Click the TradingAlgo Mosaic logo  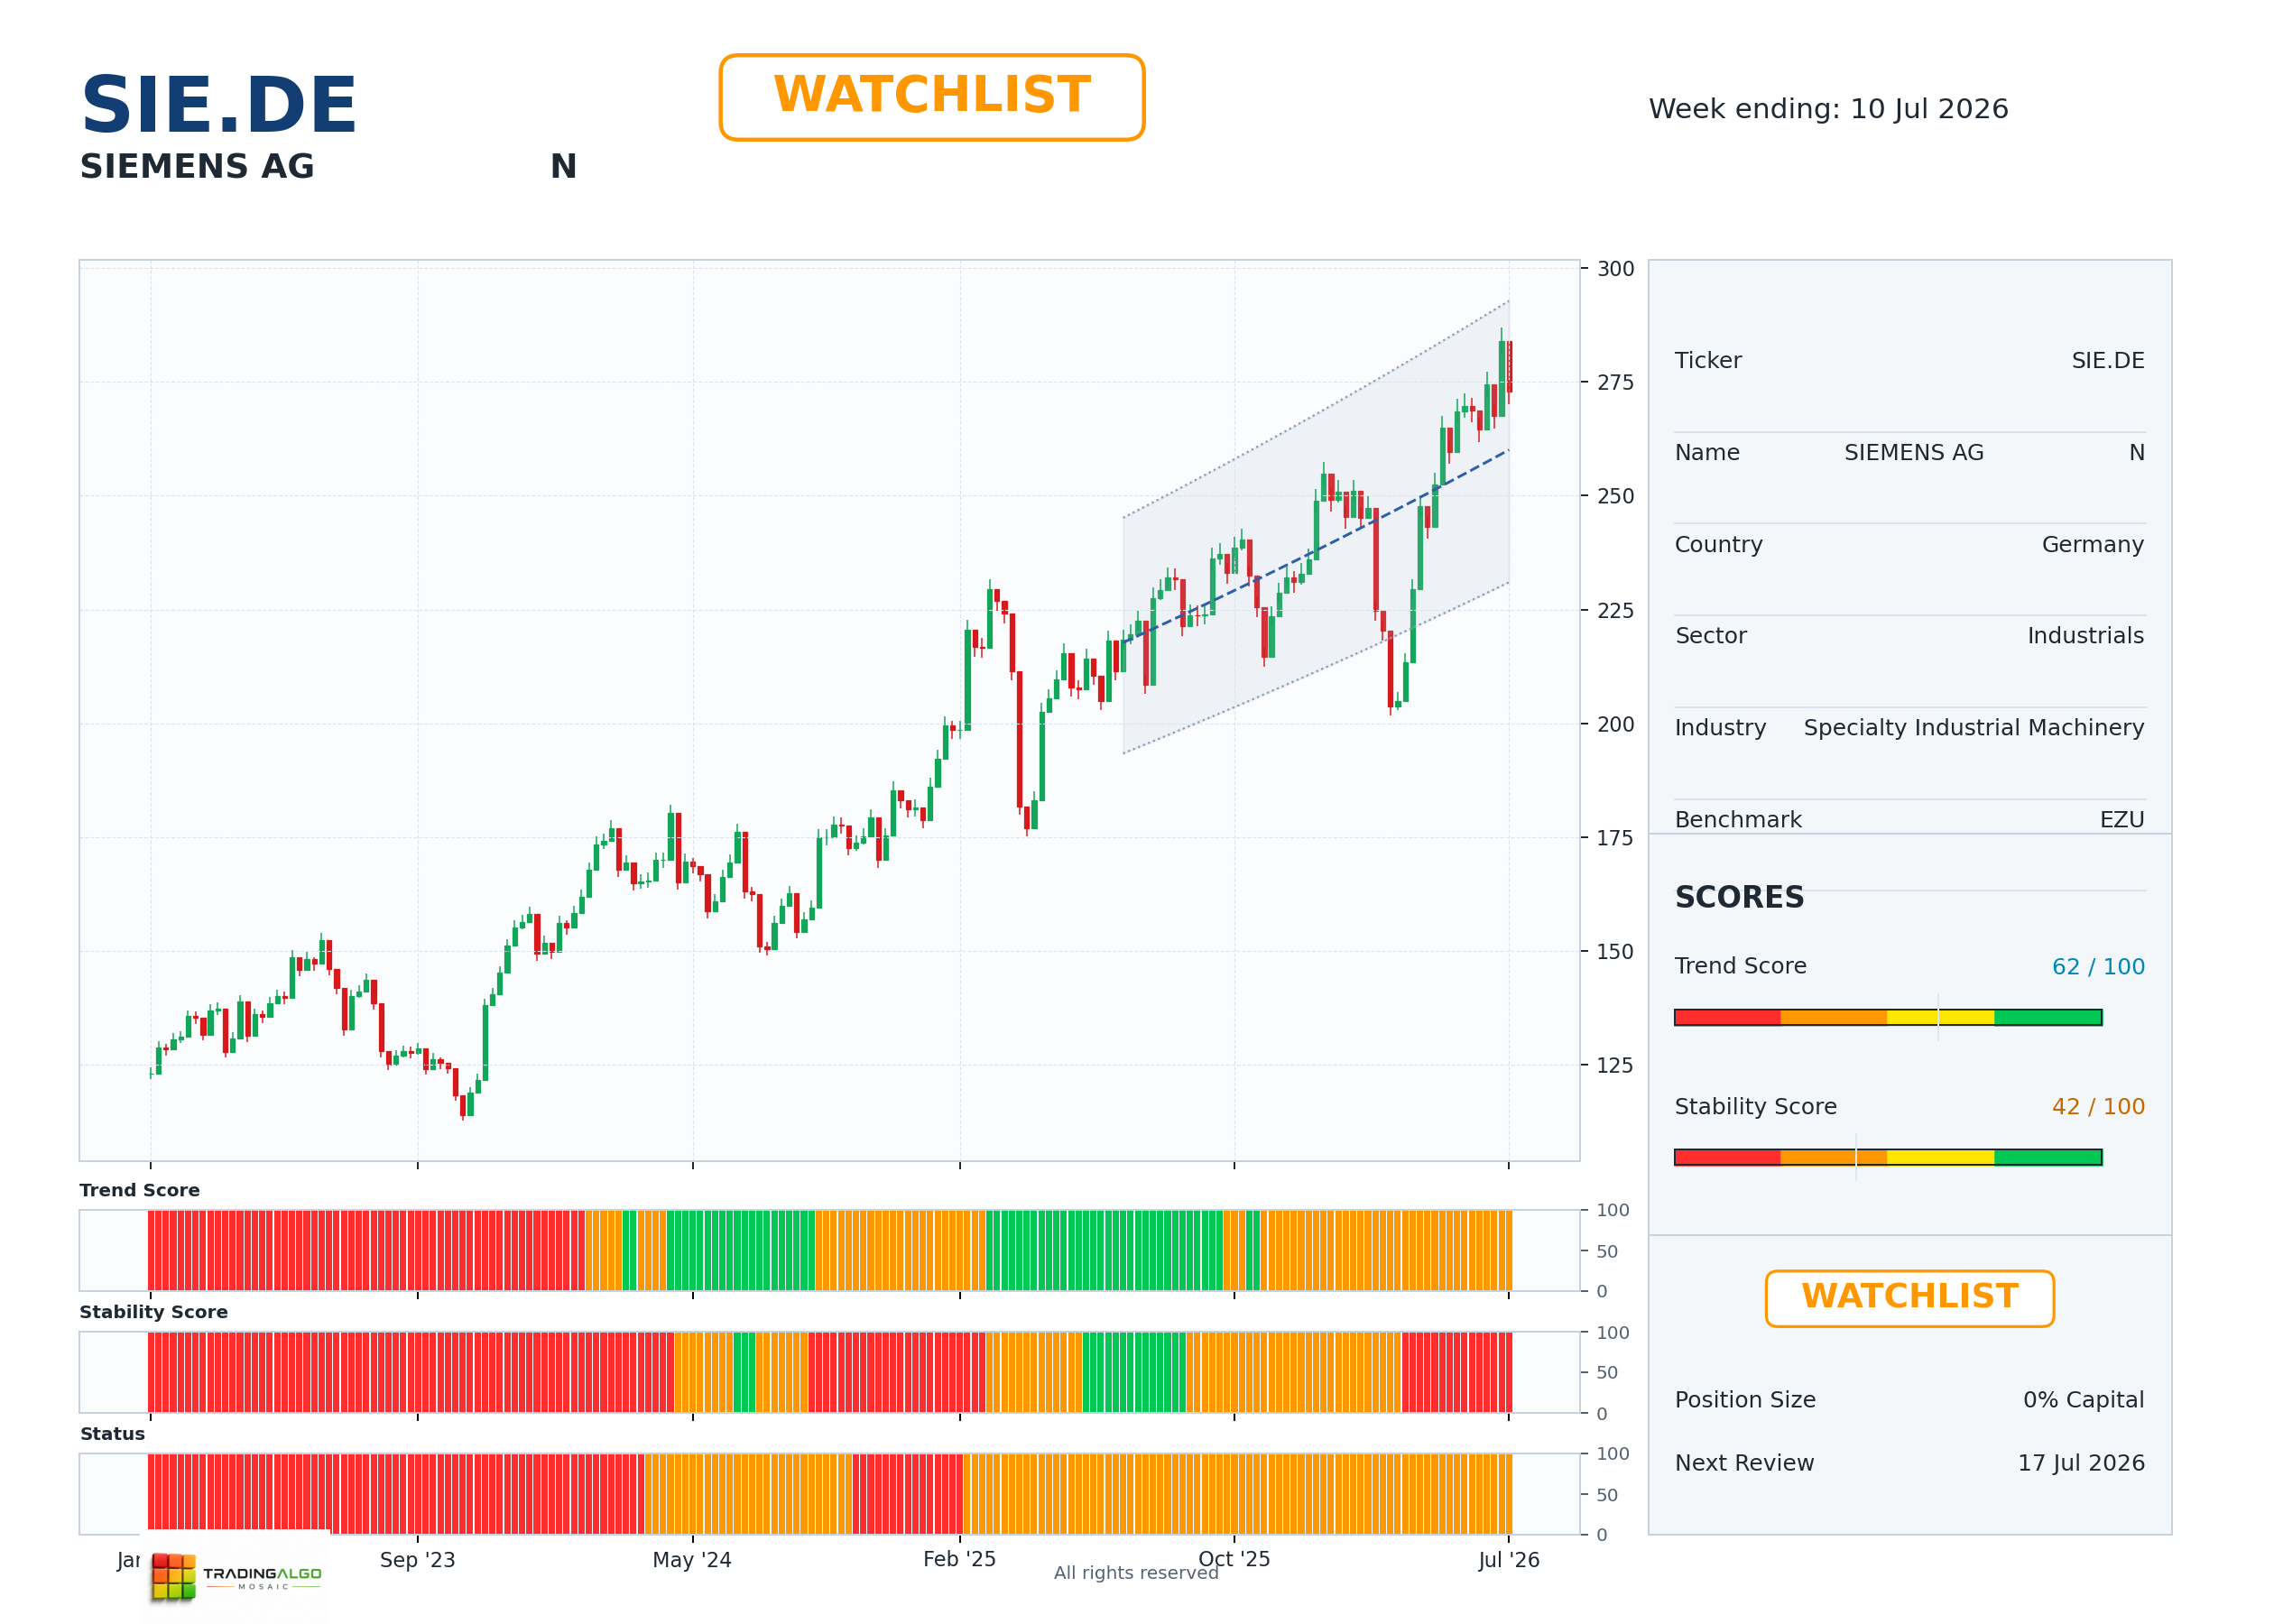pyautogui.click(x=237, y=1577)
